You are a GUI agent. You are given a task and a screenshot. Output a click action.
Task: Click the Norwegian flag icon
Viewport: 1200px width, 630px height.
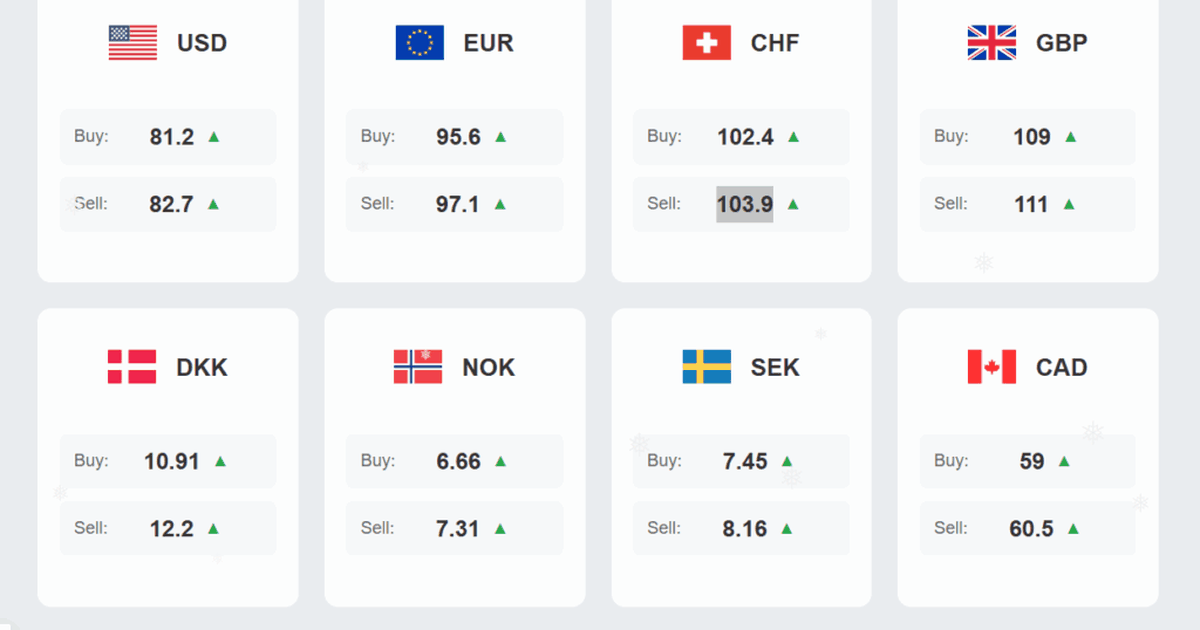click(x=418, y=367)
